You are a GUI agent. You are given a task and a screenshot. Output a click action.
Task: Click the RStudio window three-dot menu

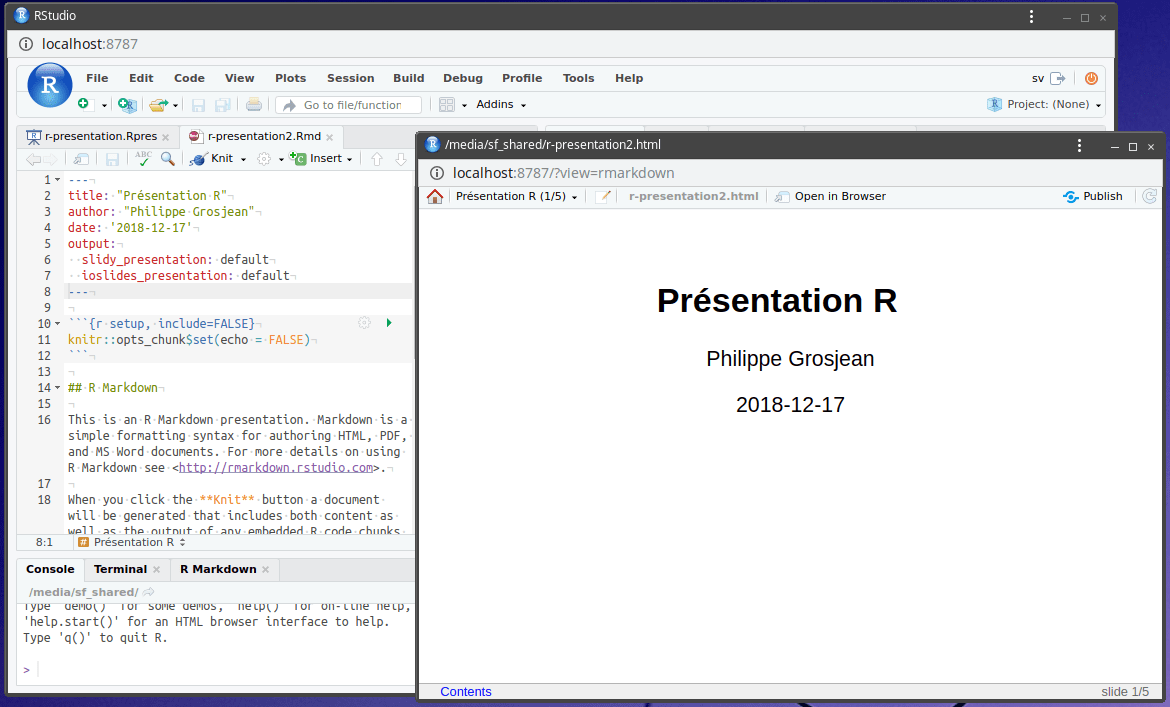click(x=1031, y=16)
